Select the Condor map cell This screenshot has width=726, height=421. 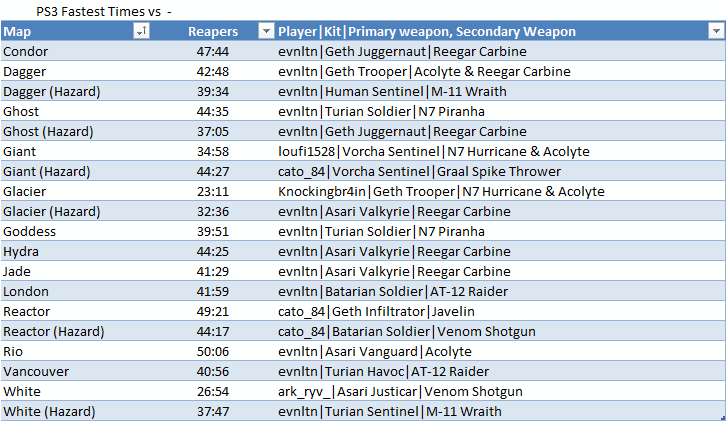[76, 51]
